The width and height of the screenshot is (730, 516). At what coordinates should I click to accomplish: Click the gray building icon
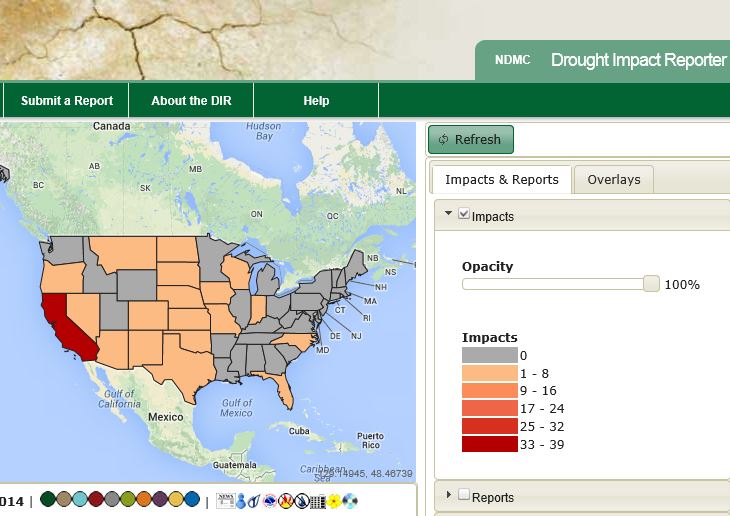pos(317,501)
